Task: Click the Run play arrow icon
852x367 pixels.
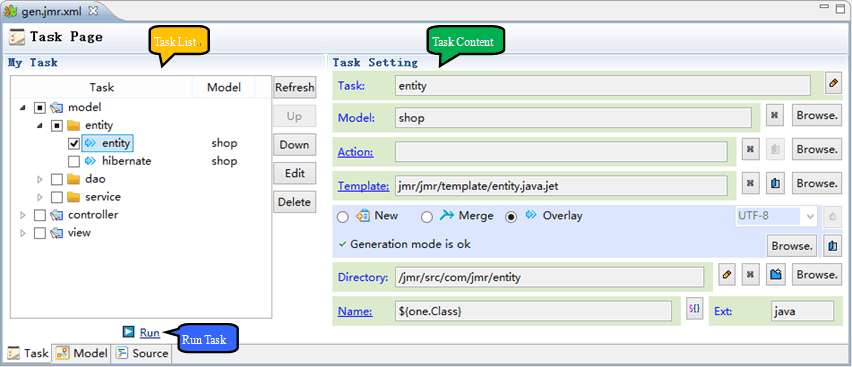Action: click(128, 332)
